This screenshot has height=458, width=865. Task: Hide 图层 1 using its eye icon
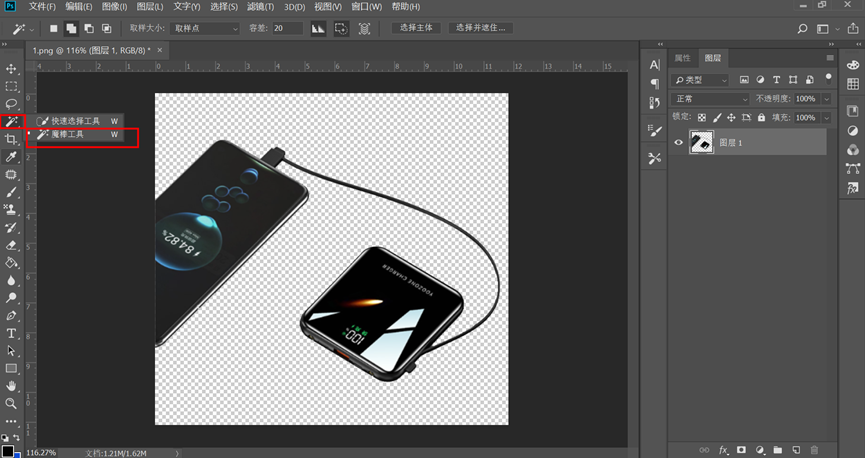(x=679, y=143)
